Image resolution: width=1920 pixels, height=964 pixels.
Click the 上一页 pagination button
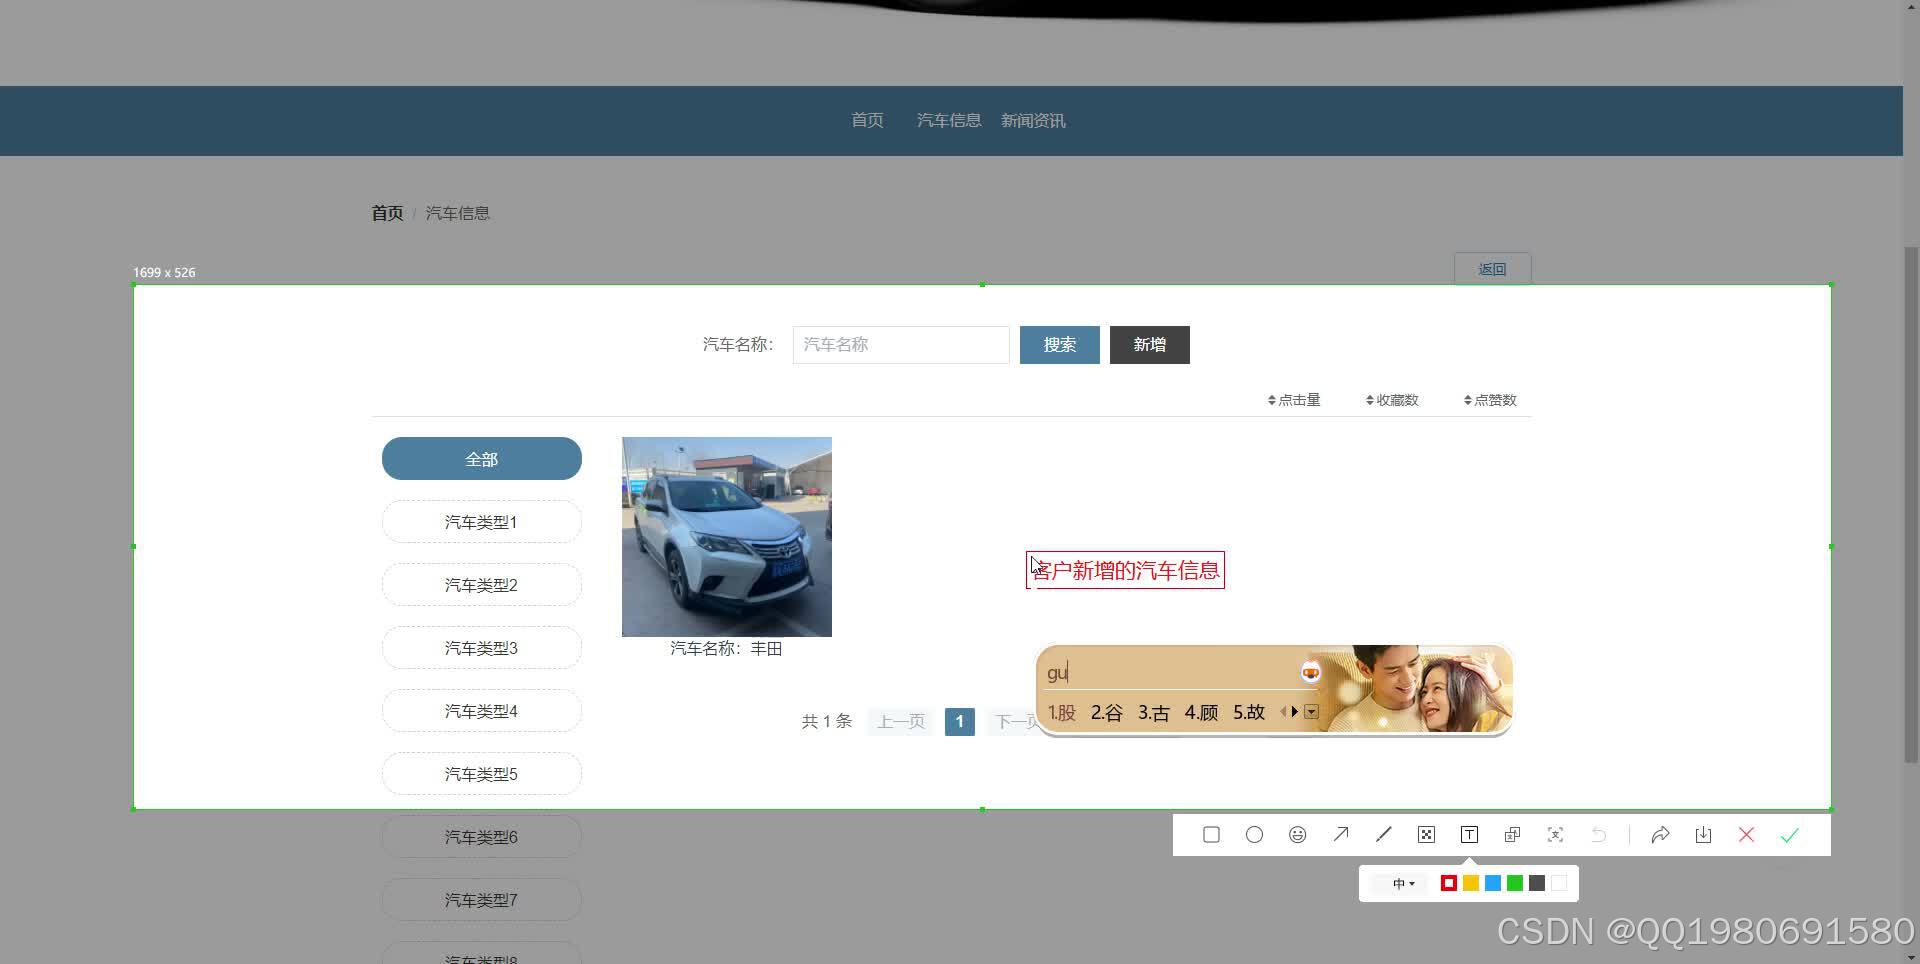(901, 722)
